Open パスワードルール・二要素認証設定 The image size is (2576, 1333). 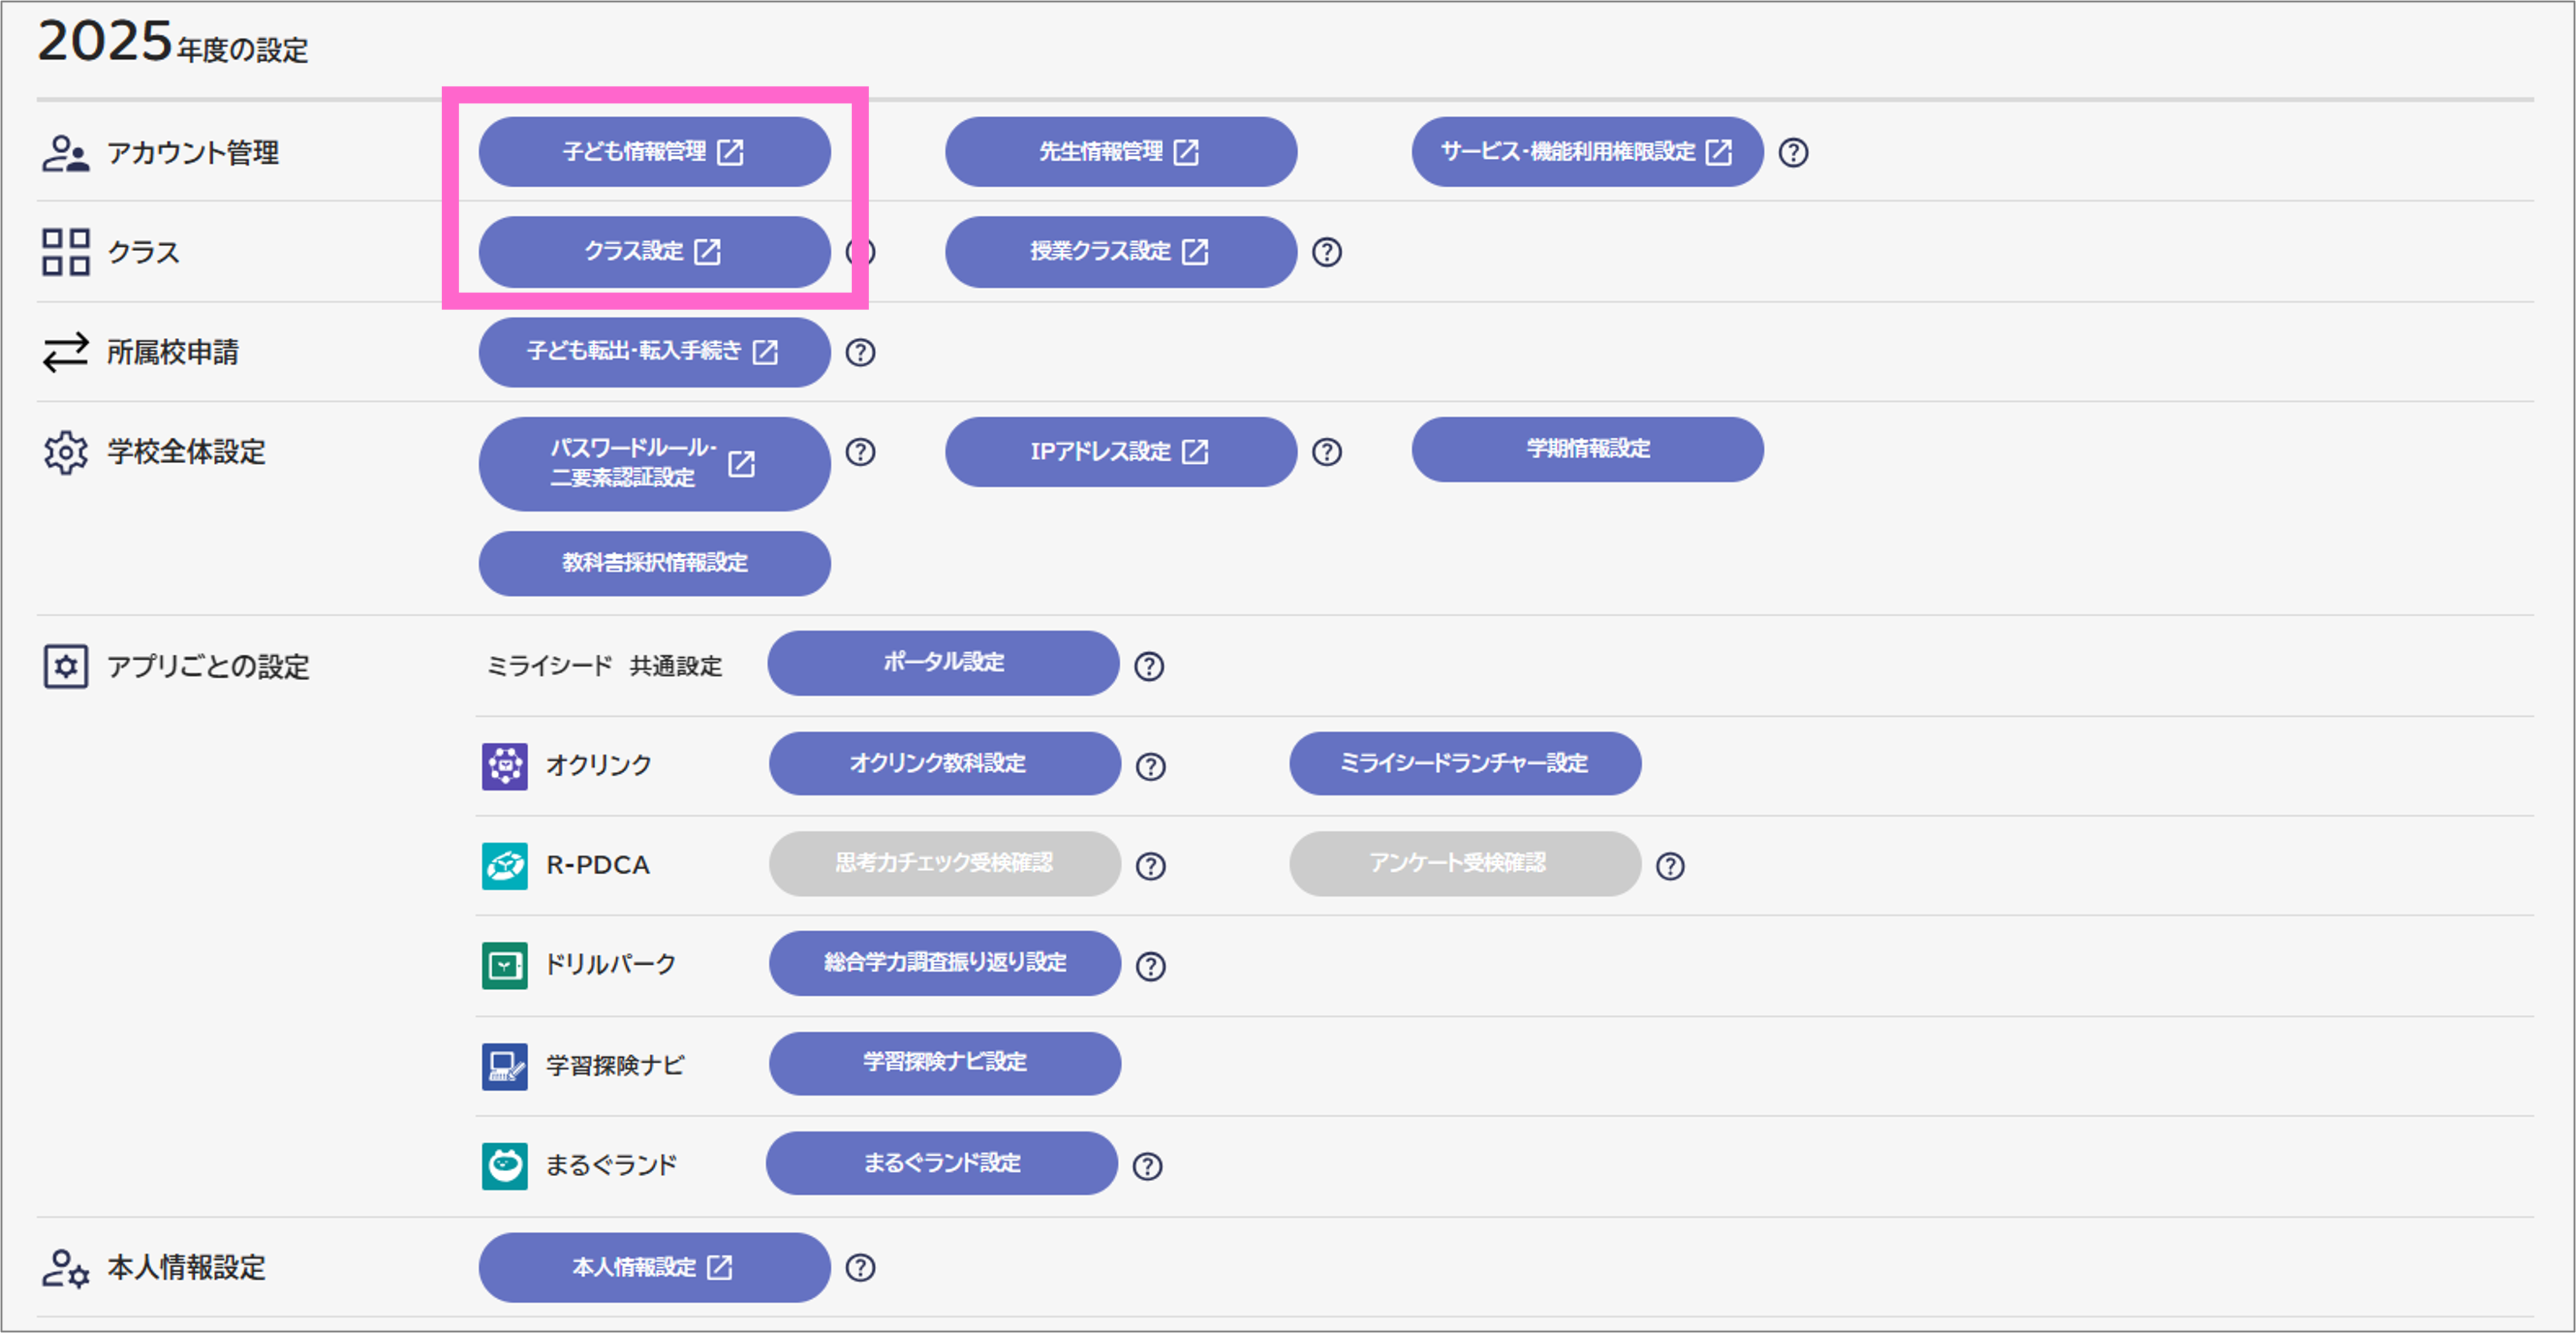(x=654, y=463)
